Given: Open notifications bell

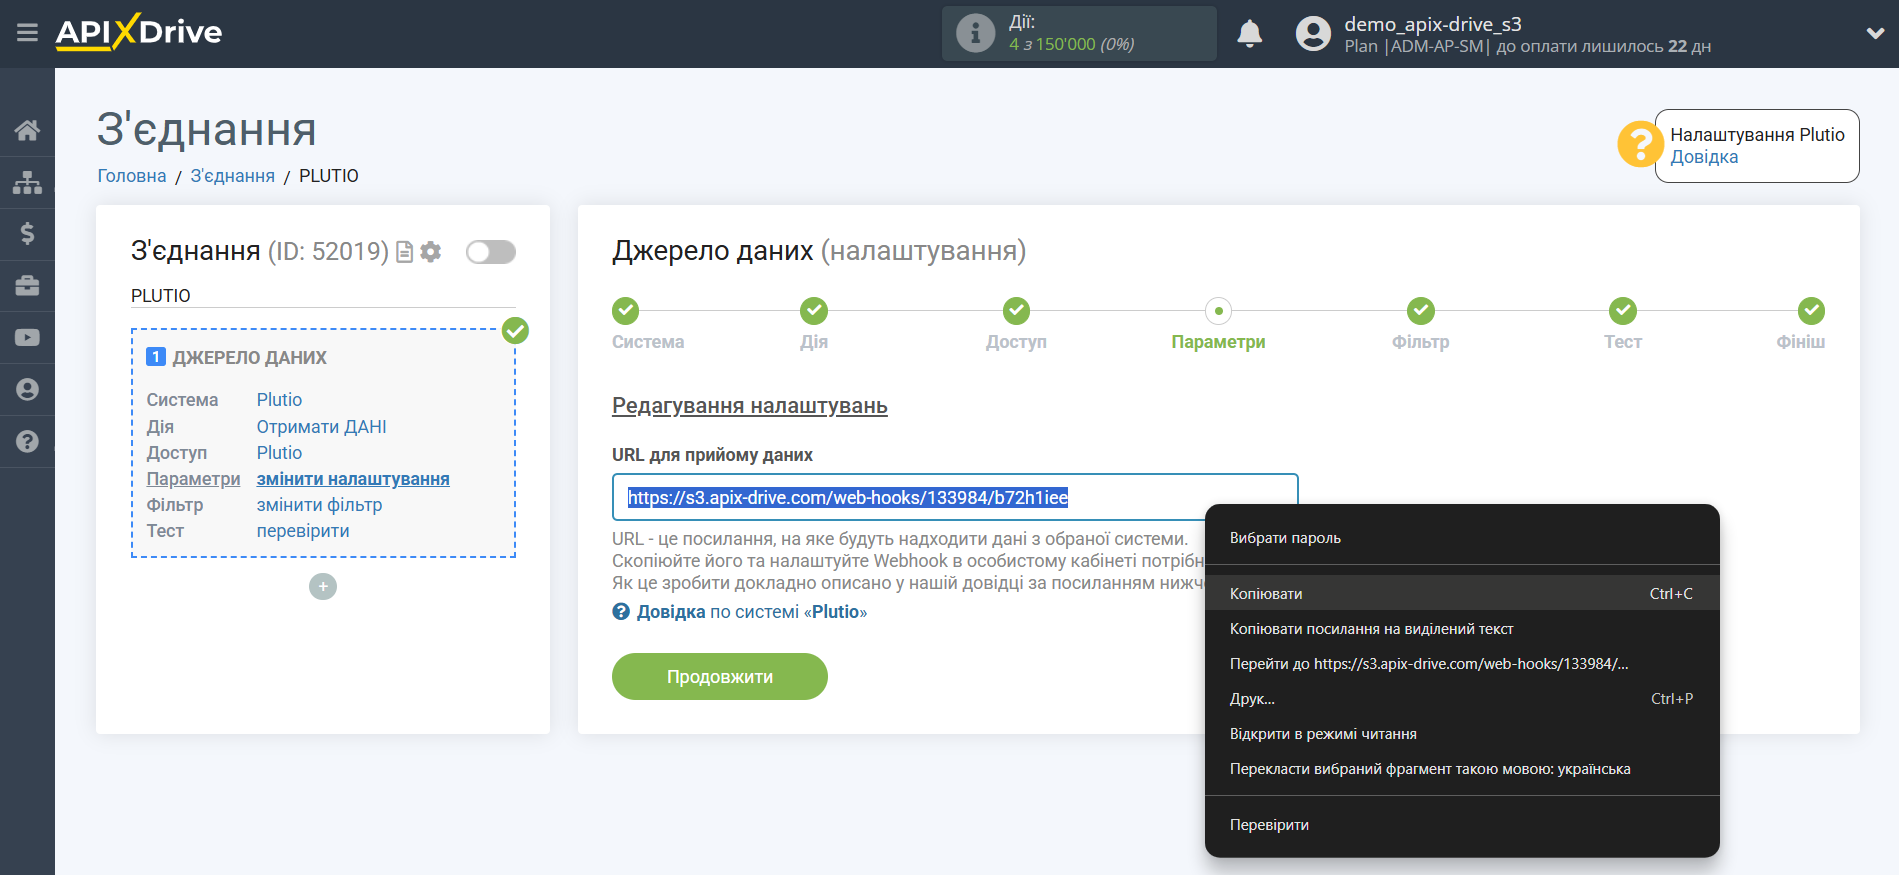Looking at the screenshot, I should [1249, 34].
